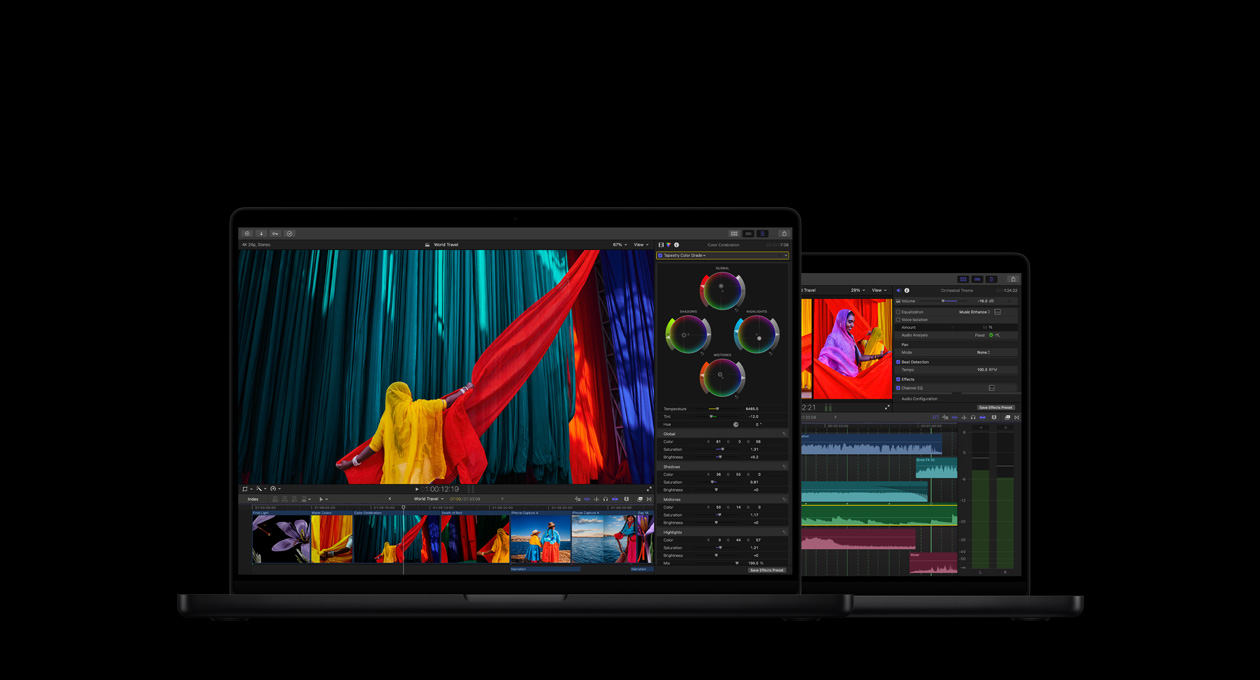The height and width of the screenshot is (680, 1260).
Task: Change the Pan Mode dropdown from None
Action: pyautogui.click(x=983, y=352)
